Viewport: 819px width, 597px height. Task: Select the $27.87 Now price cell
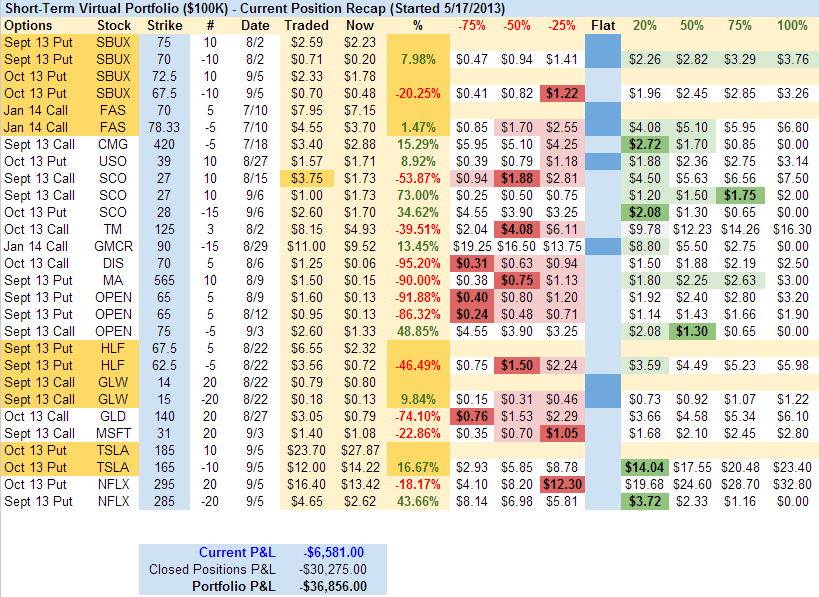coord(359,450)
